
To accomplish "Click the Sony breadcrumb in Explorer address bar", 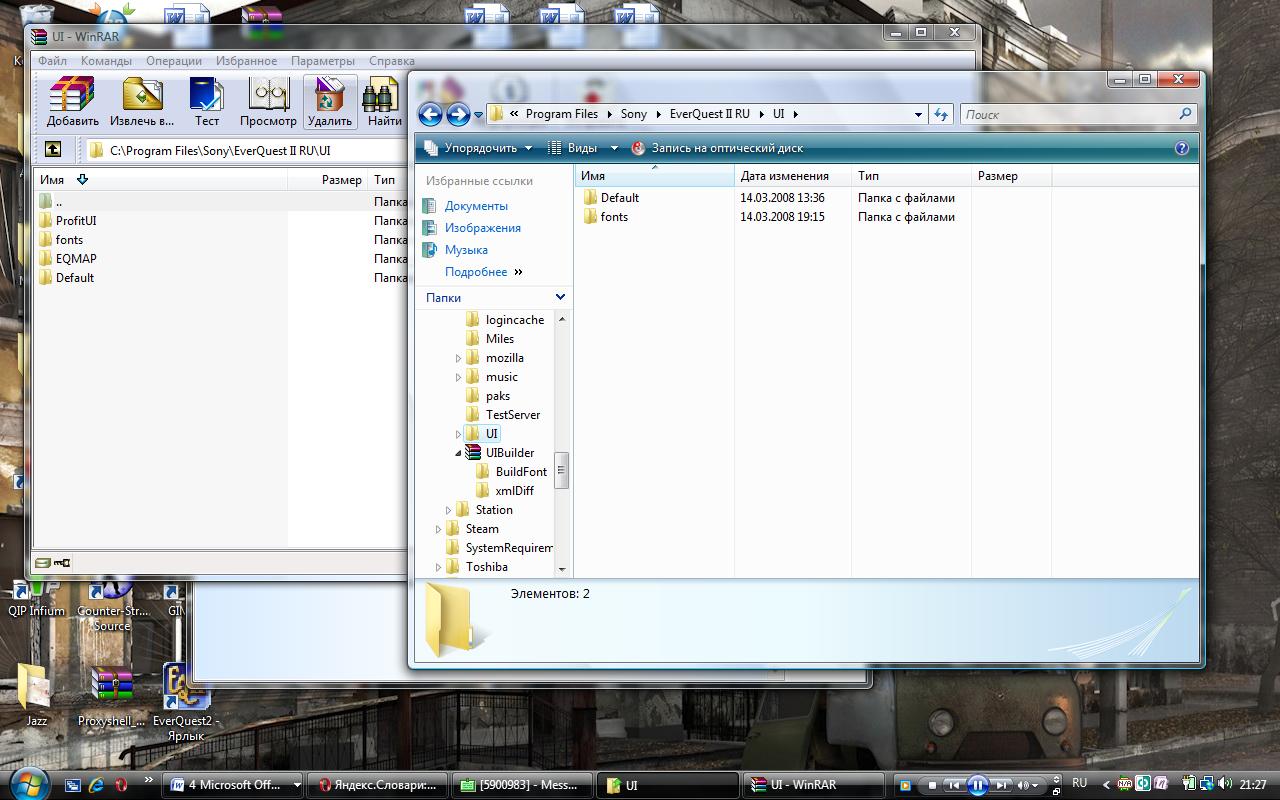I will click(x=634, y=114).
